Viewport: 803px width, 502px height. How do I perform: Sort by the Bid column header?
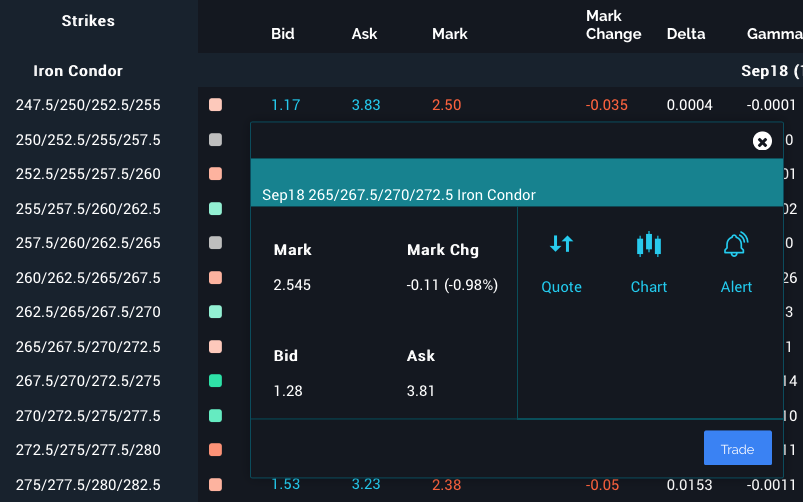[x=283, y=34]
